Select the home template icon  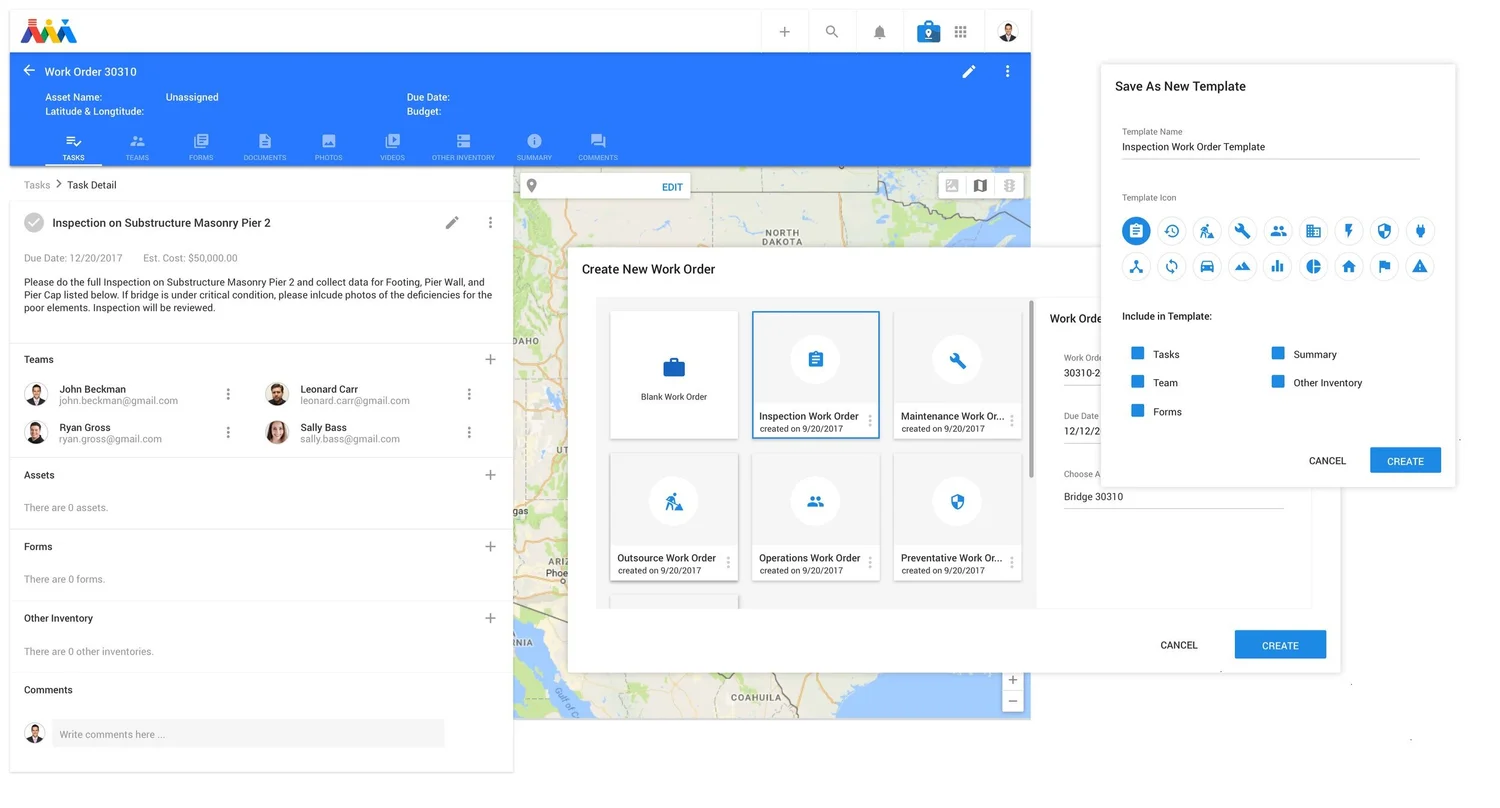pyautogui.click(x=1349, y=267)
